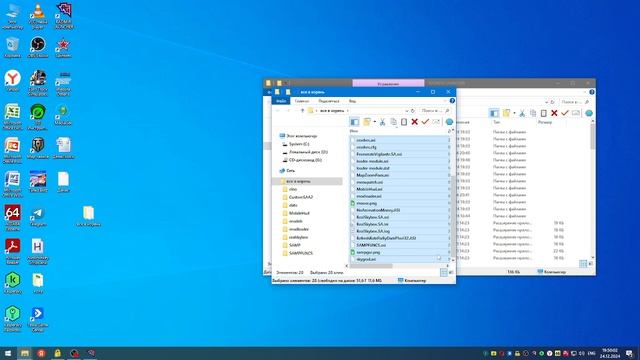Open Главная ribbon tab
The height and width of the screenshot is (360, 640).
tap(302, 101)
